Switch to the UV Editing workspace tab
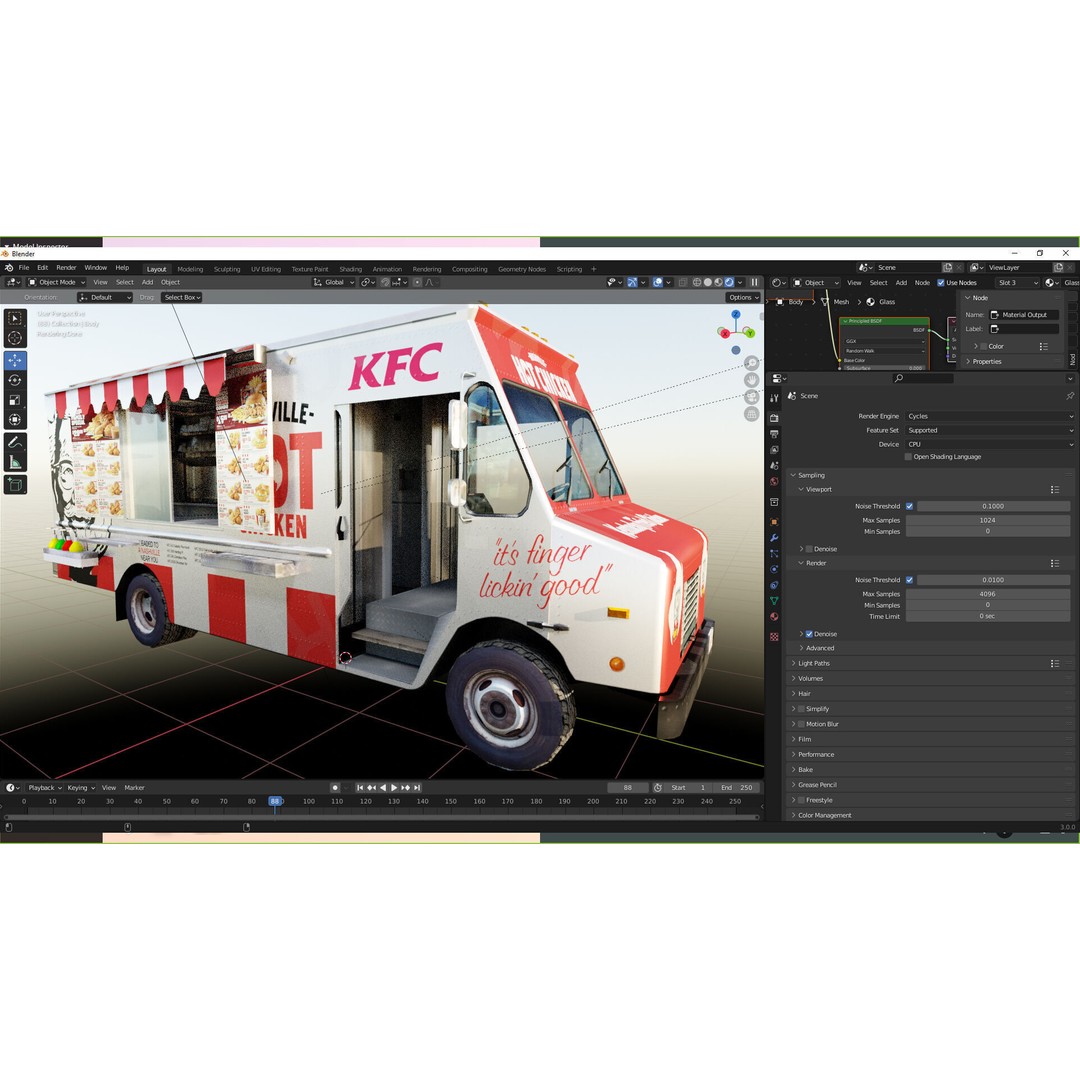 point(265,269)
